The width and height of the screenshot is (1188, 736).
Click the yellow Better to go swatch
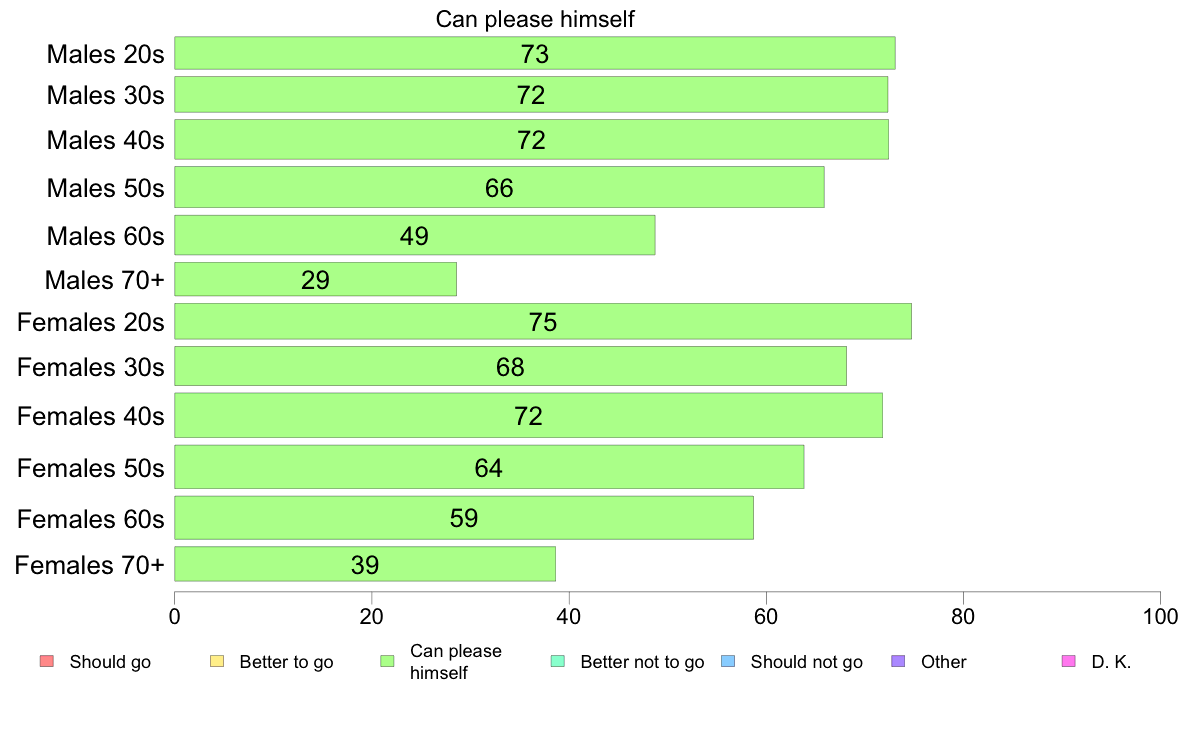tap(217, 661)
